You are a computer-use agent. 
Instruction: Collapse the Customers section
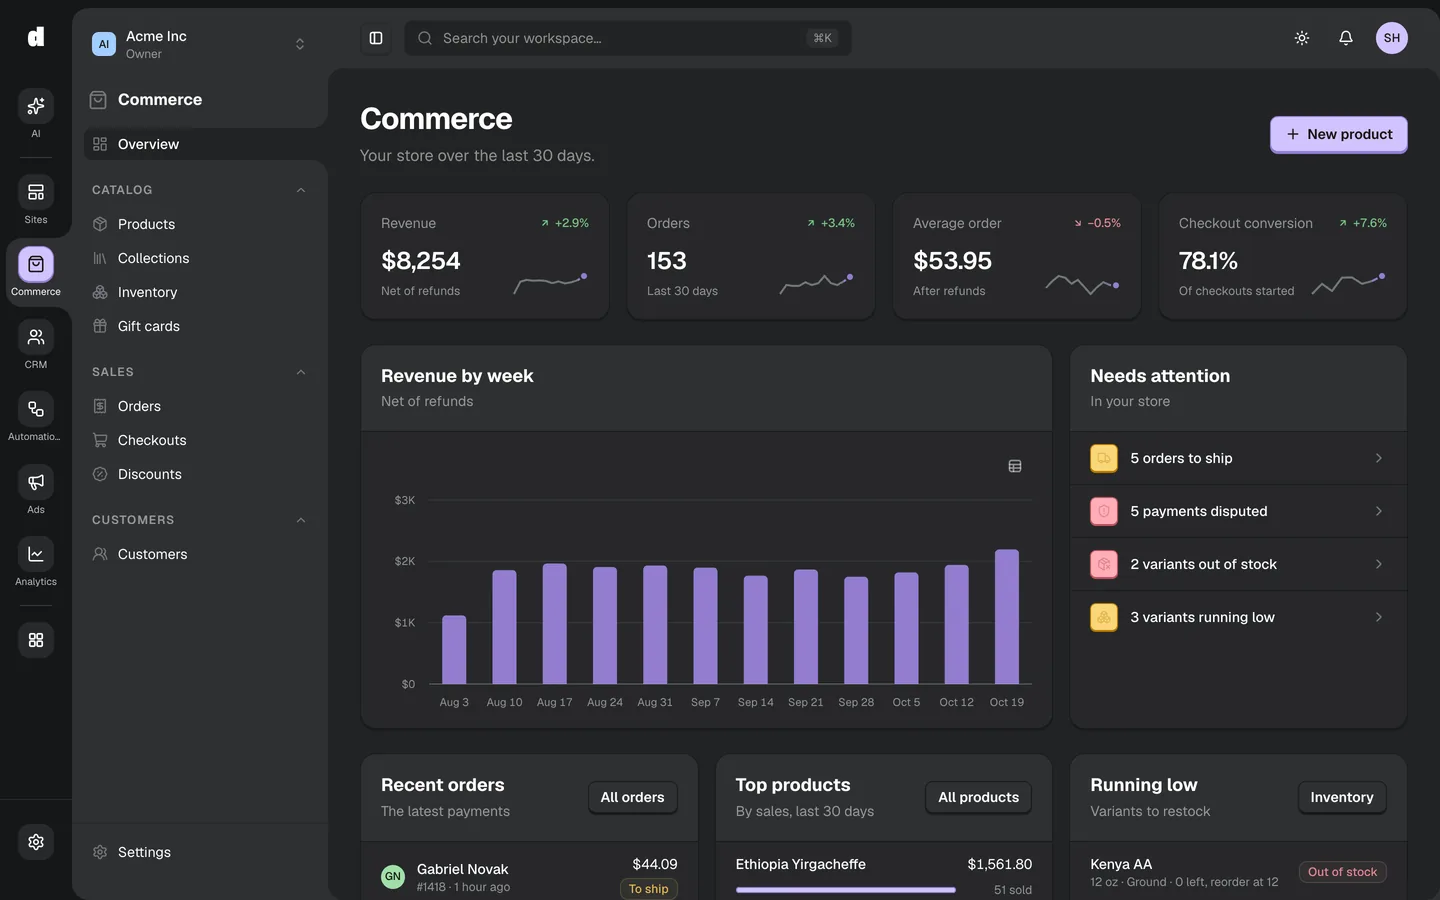pos(301,520)
